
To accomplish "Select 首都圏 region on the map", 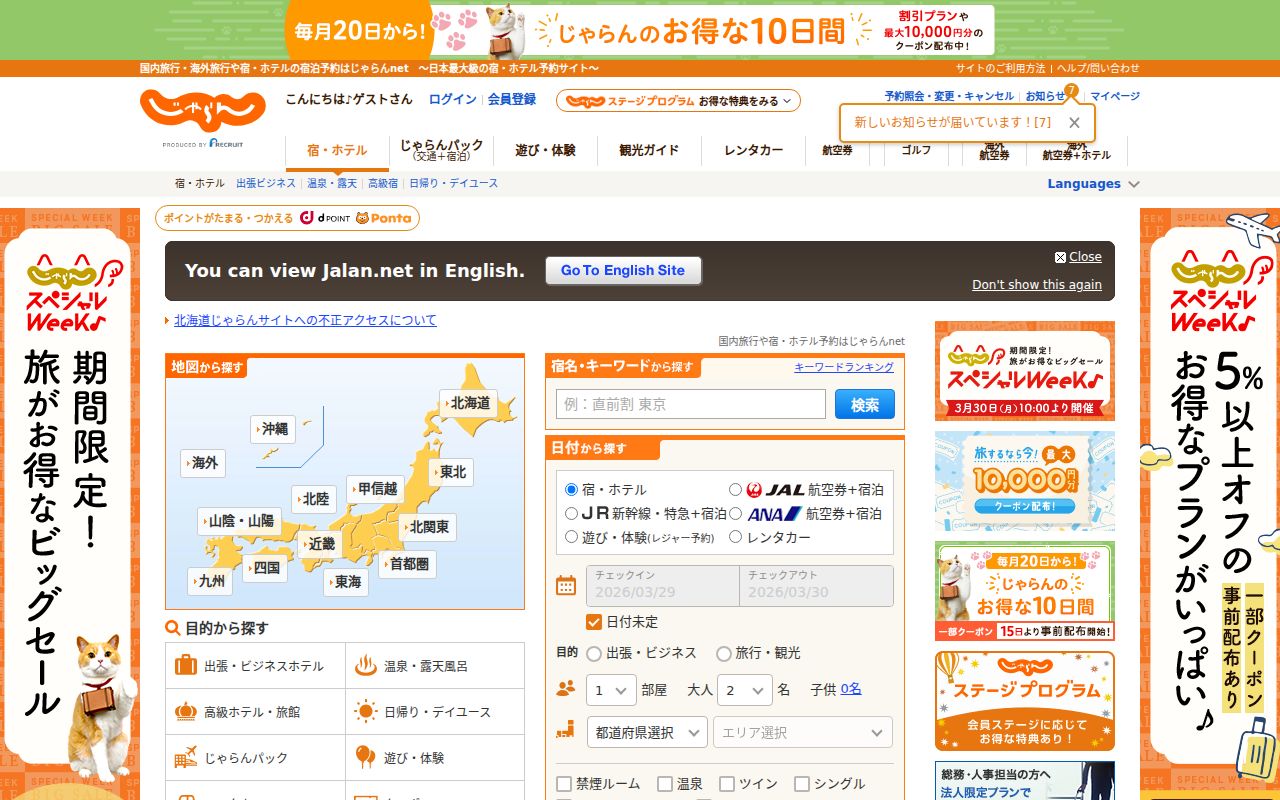I will [407, 564].
